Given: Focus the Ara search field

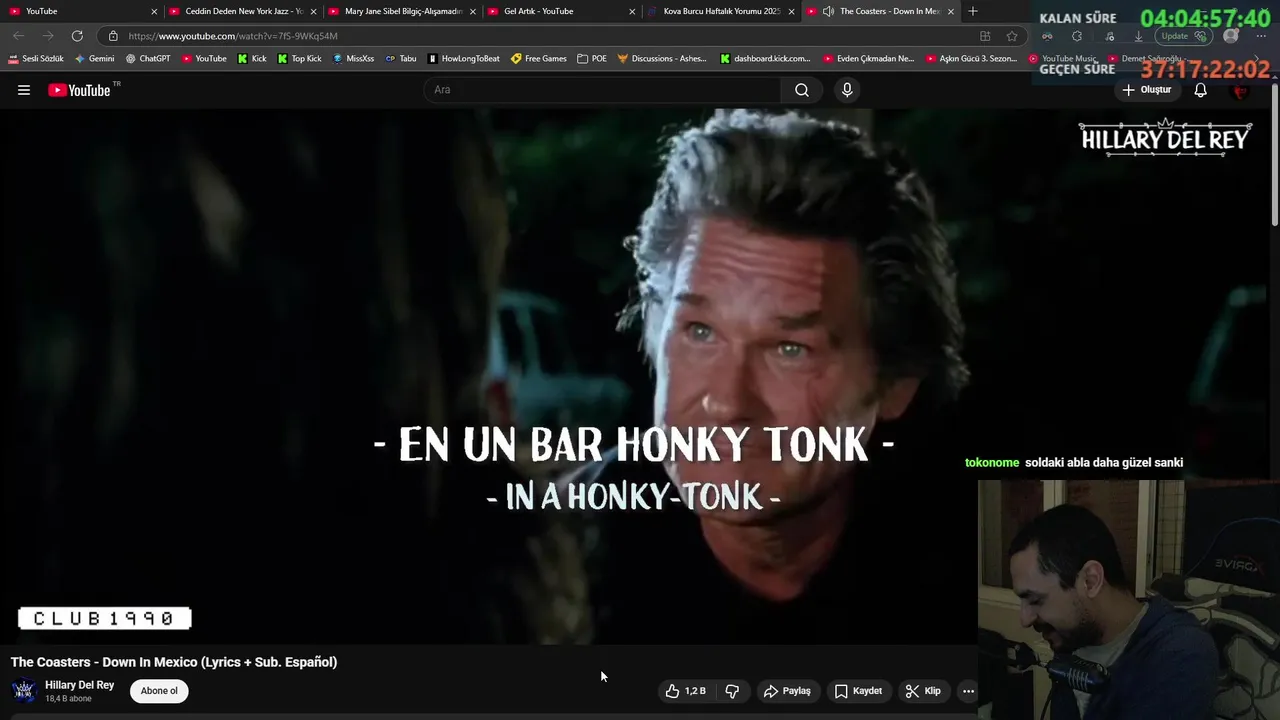Looking at the screenshot, I should 602,90.
